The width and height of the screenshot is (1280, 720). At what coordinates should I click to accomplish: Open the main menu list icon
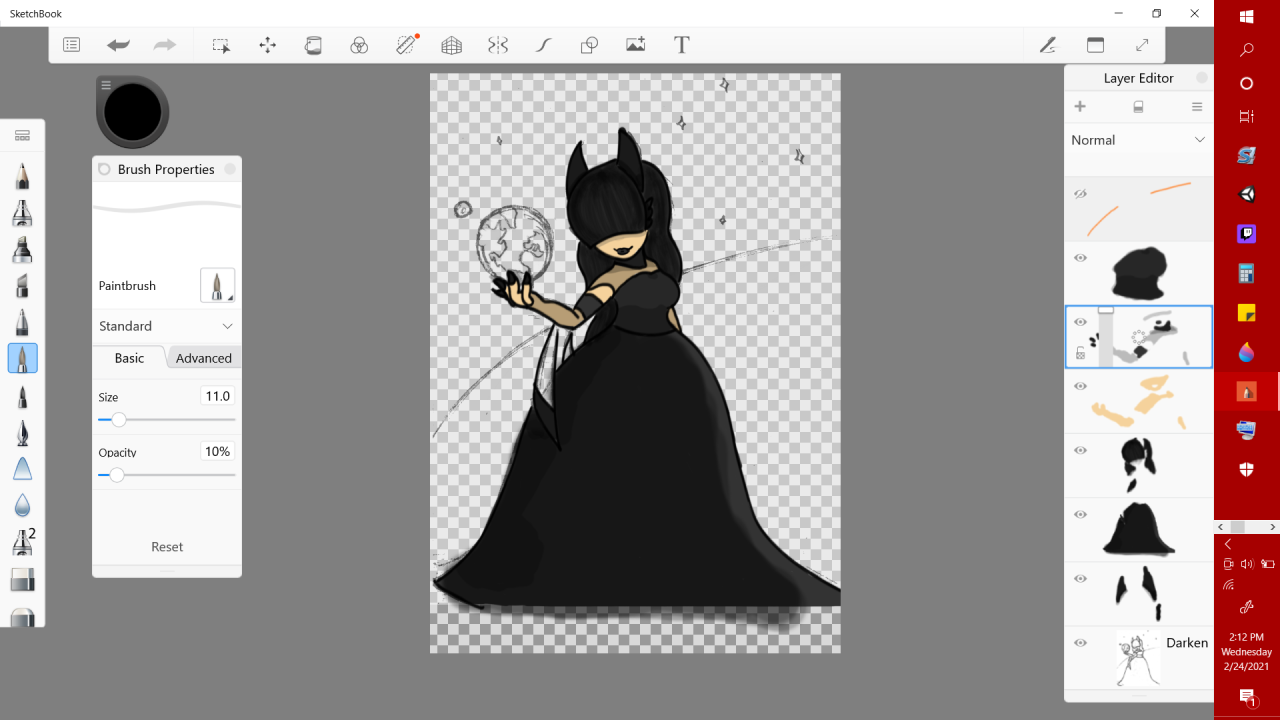pyautogui.click(x=71, y=45)
